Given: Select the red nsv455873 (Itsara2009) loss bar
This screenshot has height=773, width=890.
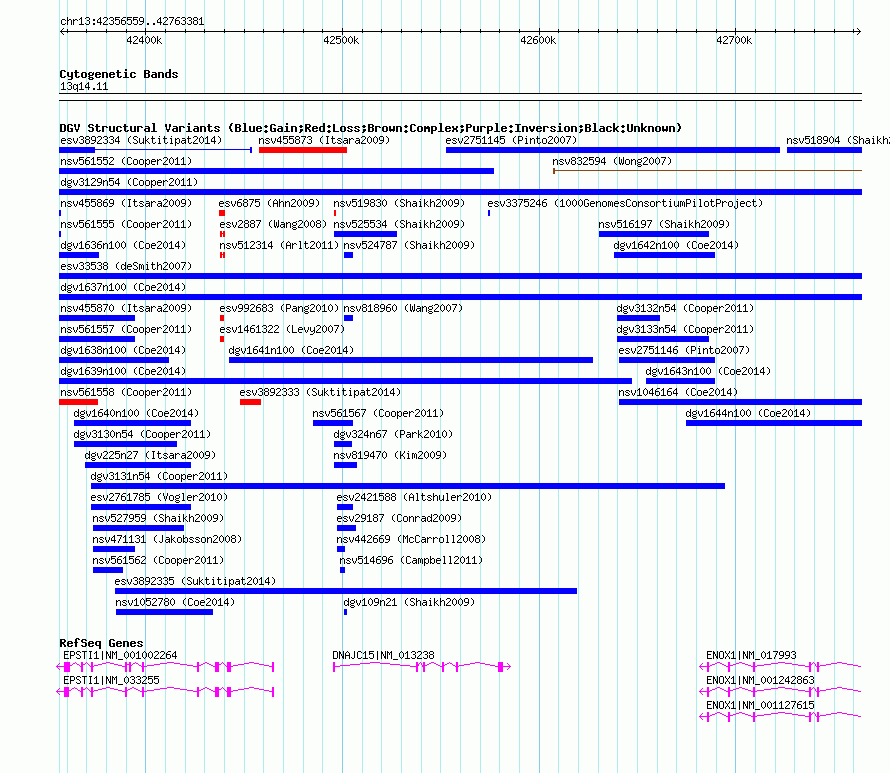Looking at the screenshot, I should pyautogui.click(x=303, y=150).
